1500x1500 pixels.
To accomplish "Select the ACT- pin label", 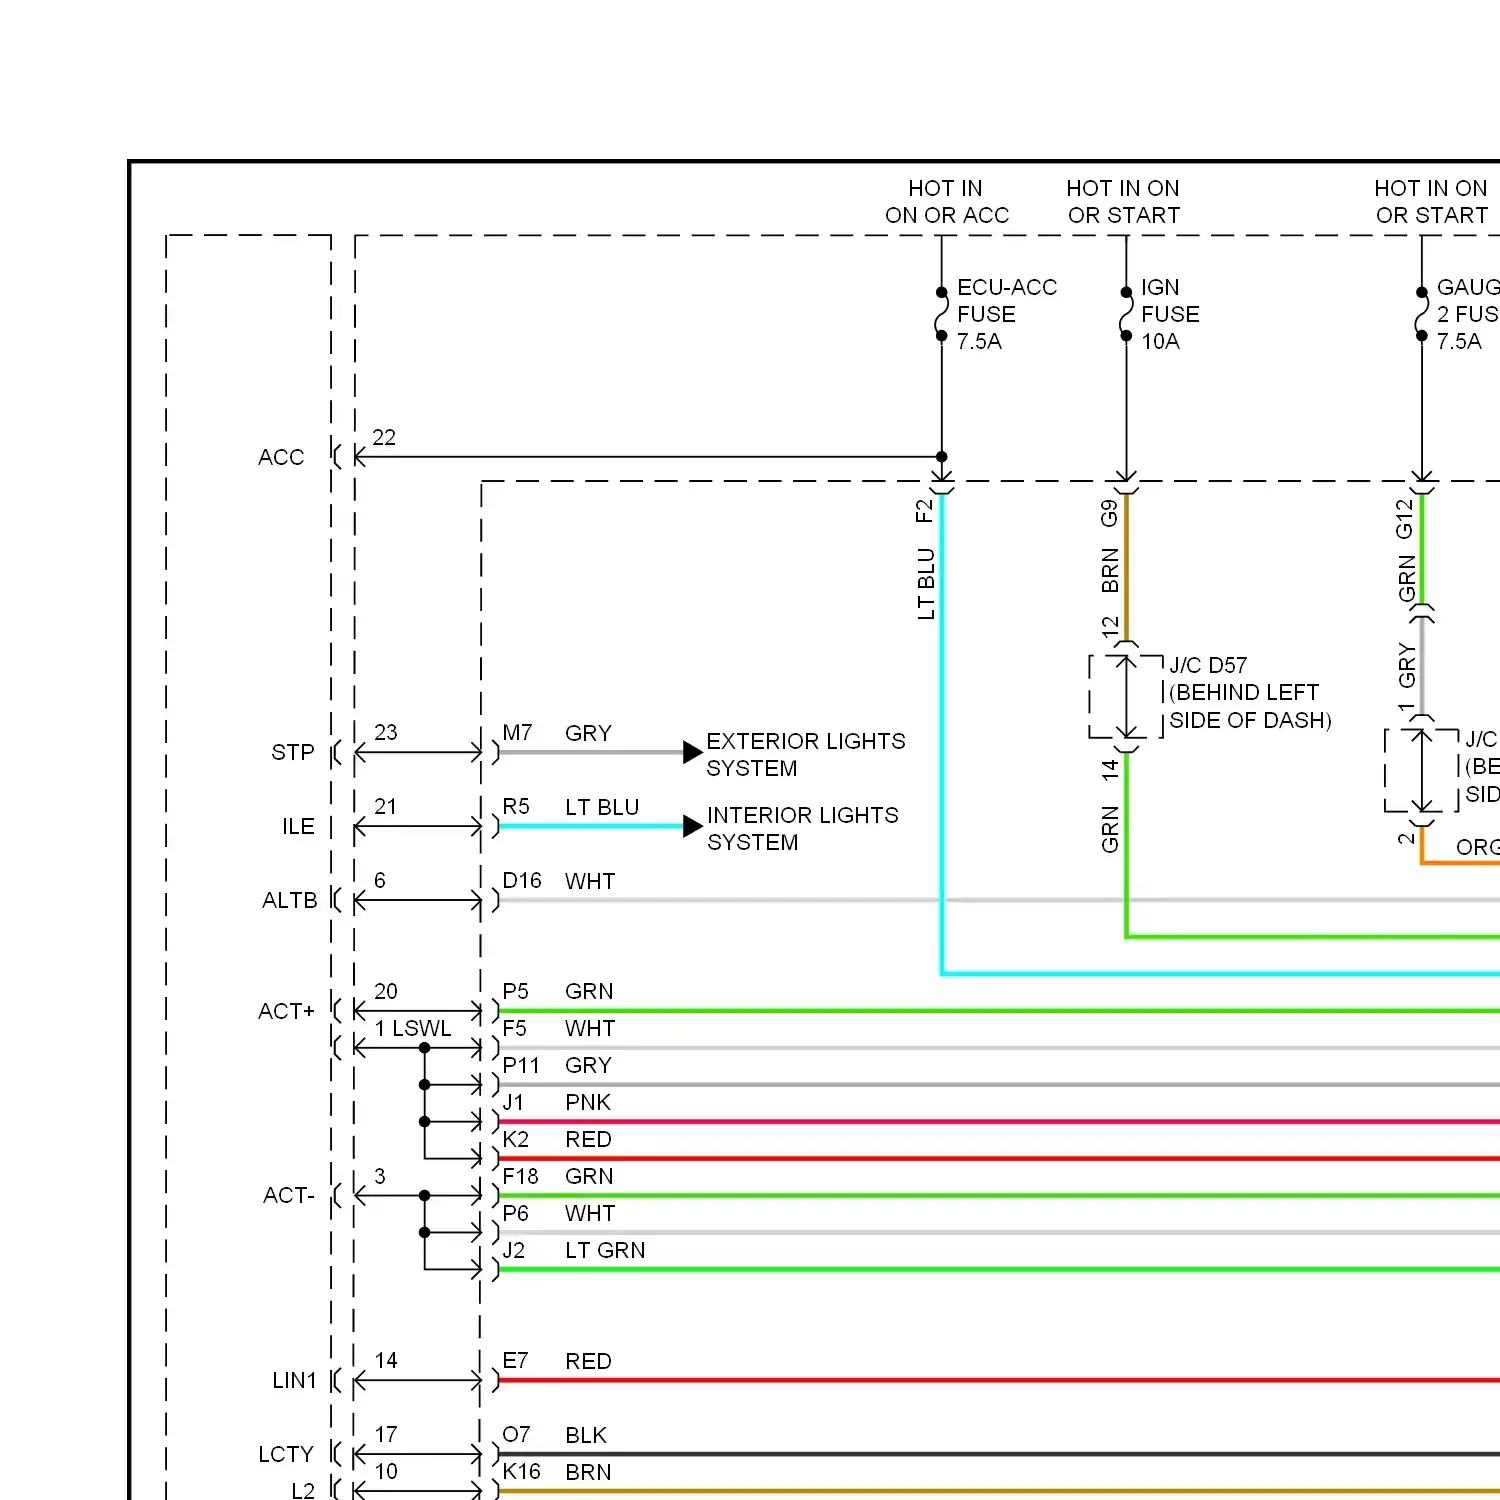I will (288, 1195).
